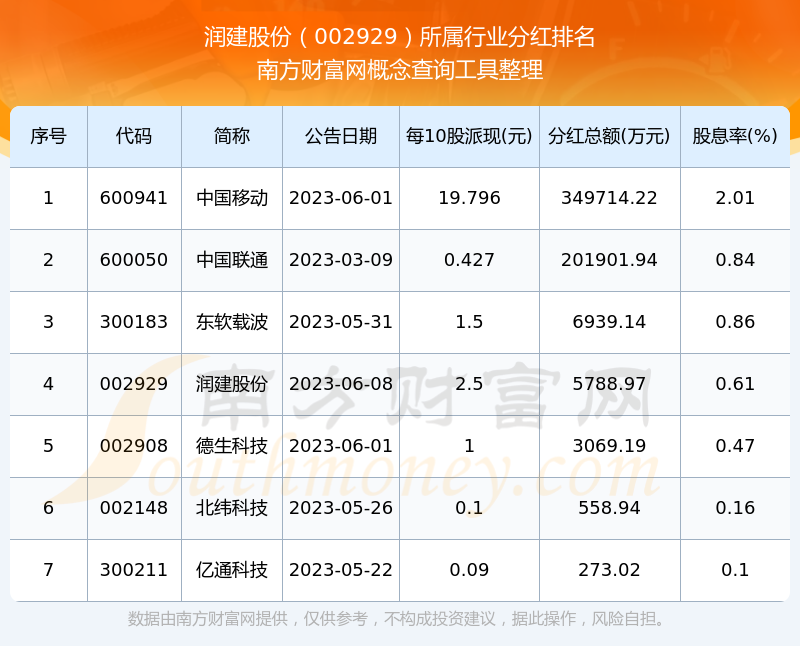800x646 pixels.
Task: Click total dividend 558.94
Action: pos(609,508)
